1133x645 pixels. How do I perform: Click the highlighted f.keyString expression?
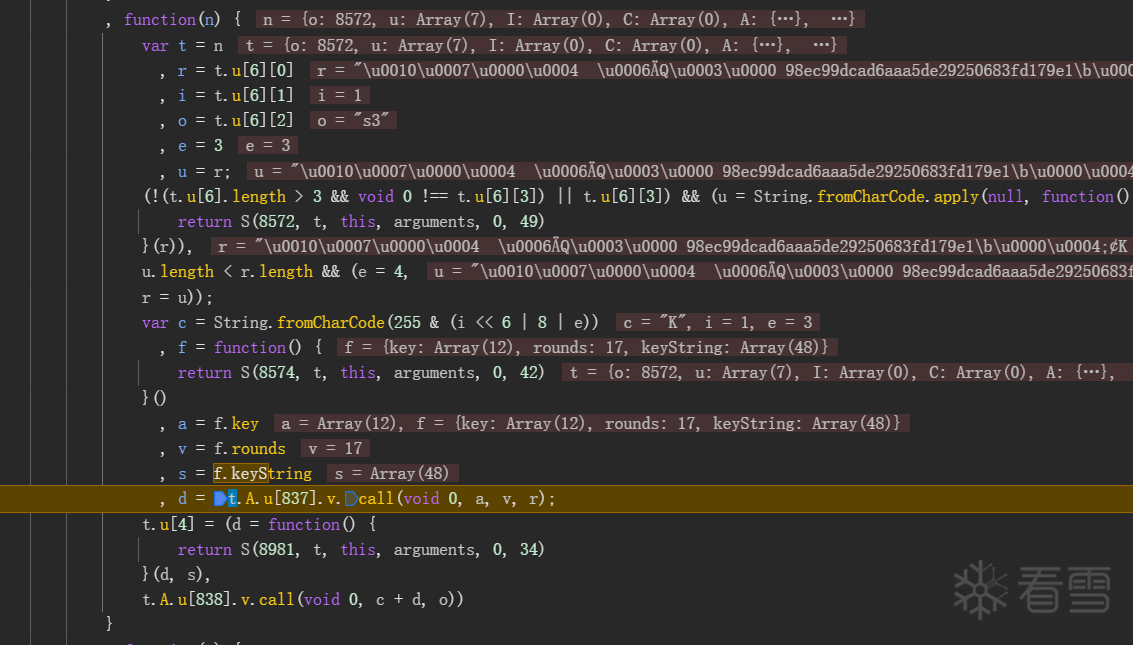point(262,473)
